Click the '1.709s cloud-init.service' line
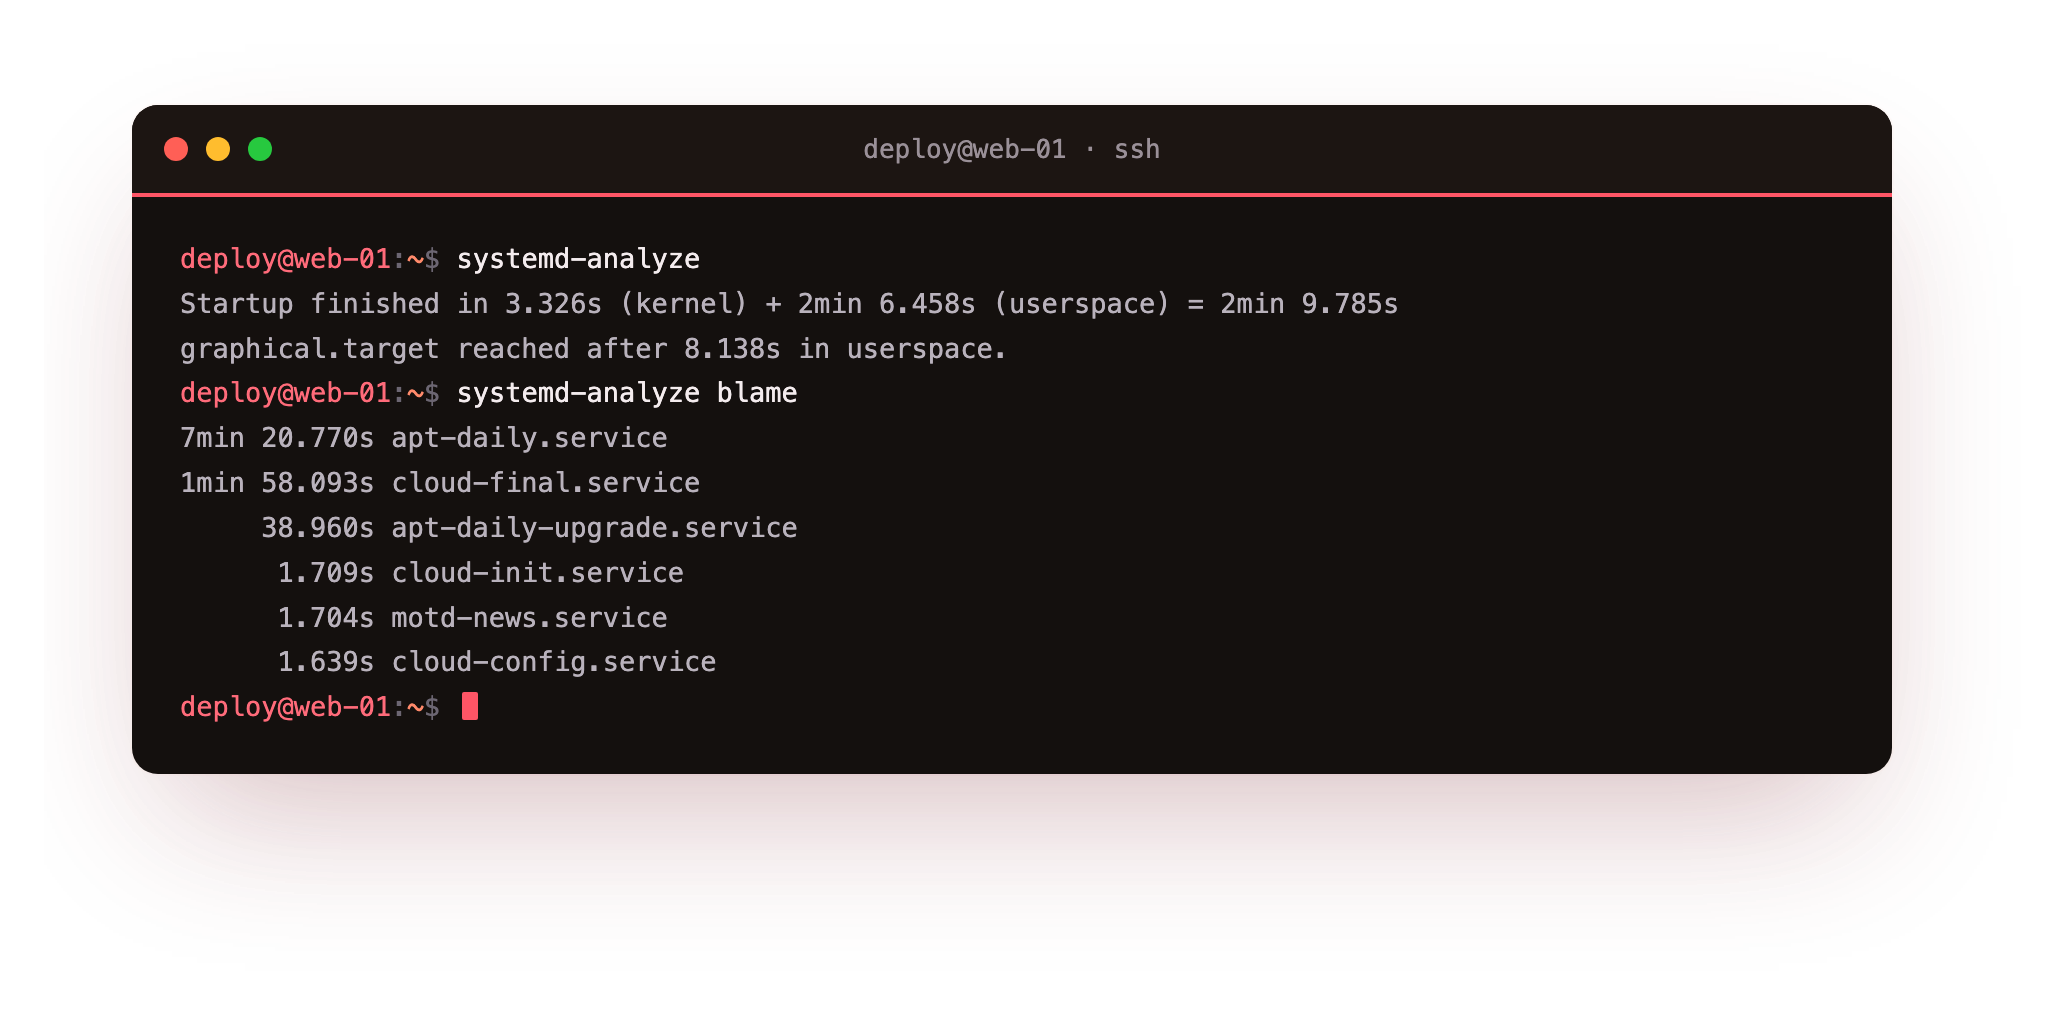The image size is (2065, 1015). pos(480,573)
